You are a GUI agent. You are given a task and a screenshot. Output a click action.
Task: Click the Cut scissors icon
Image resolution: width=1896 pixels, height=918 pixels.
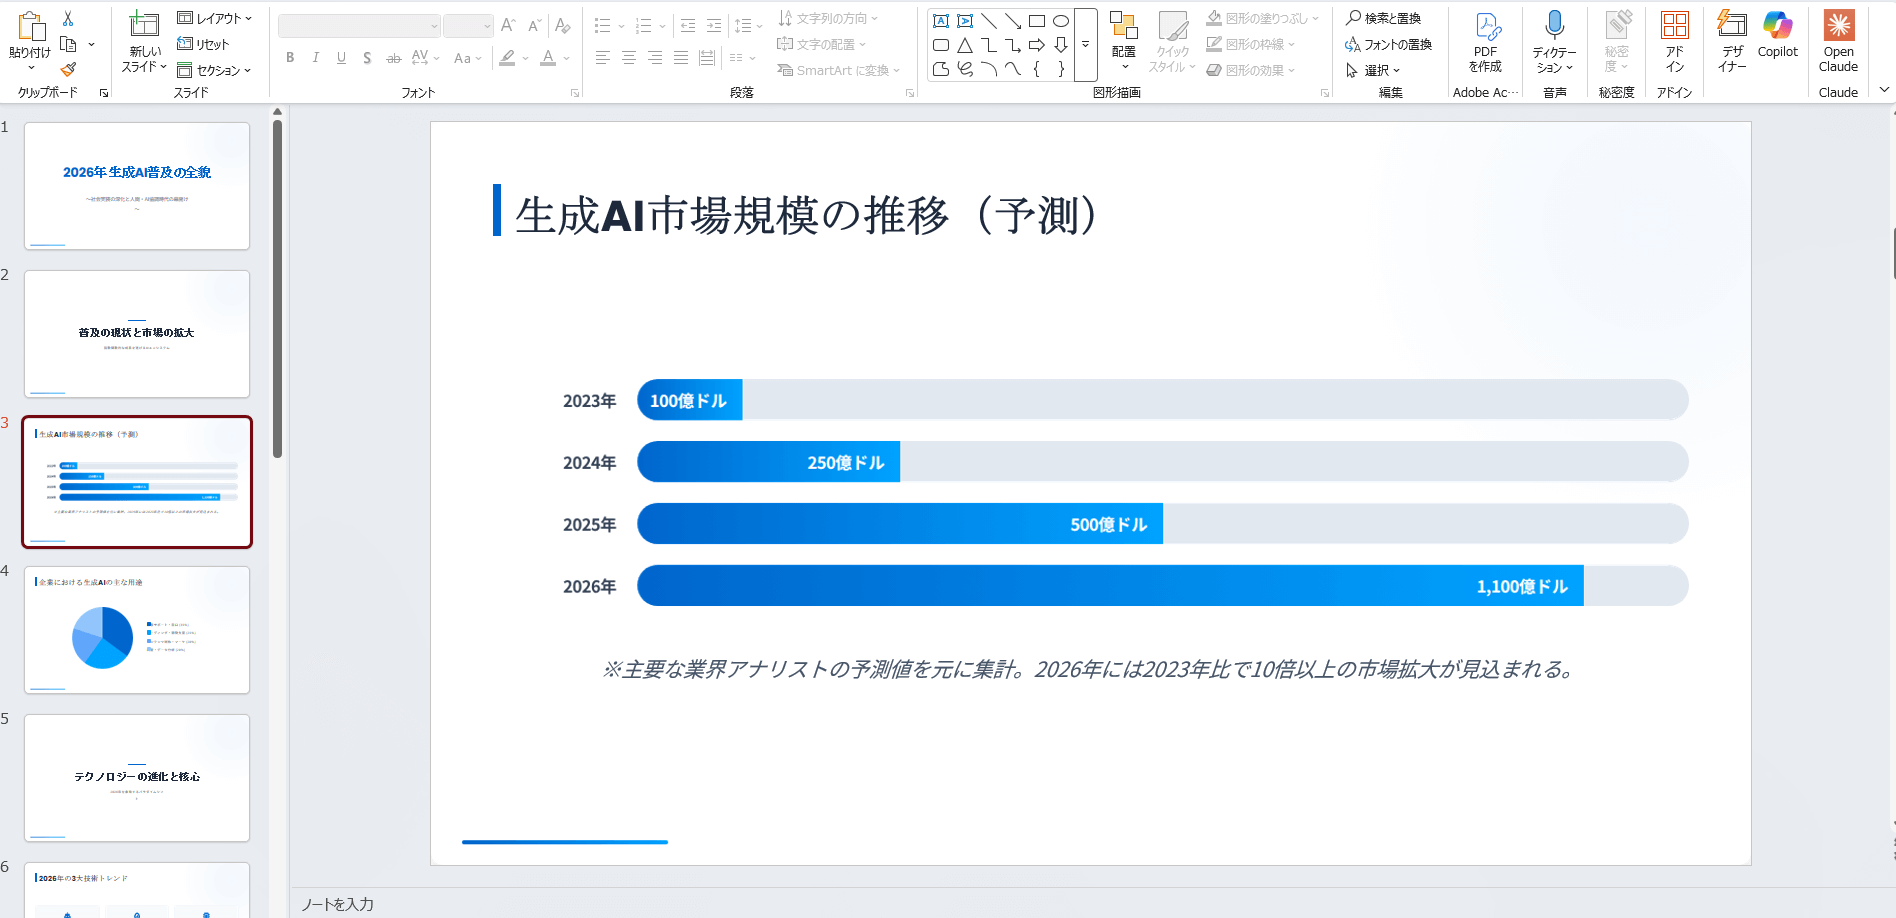point(68,19)
